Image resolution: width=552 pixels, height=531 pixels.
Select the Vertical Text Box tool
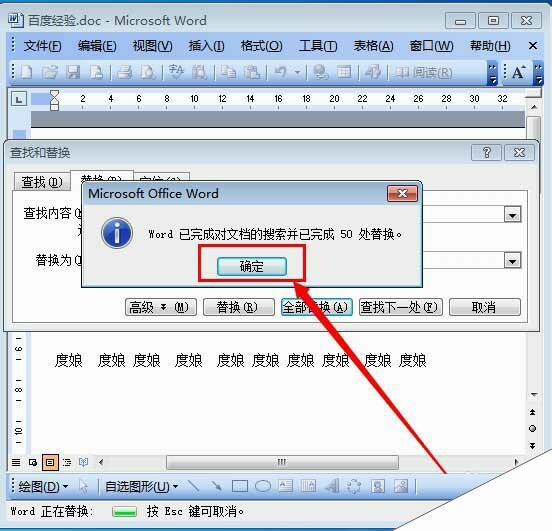(x=309, y=487)
